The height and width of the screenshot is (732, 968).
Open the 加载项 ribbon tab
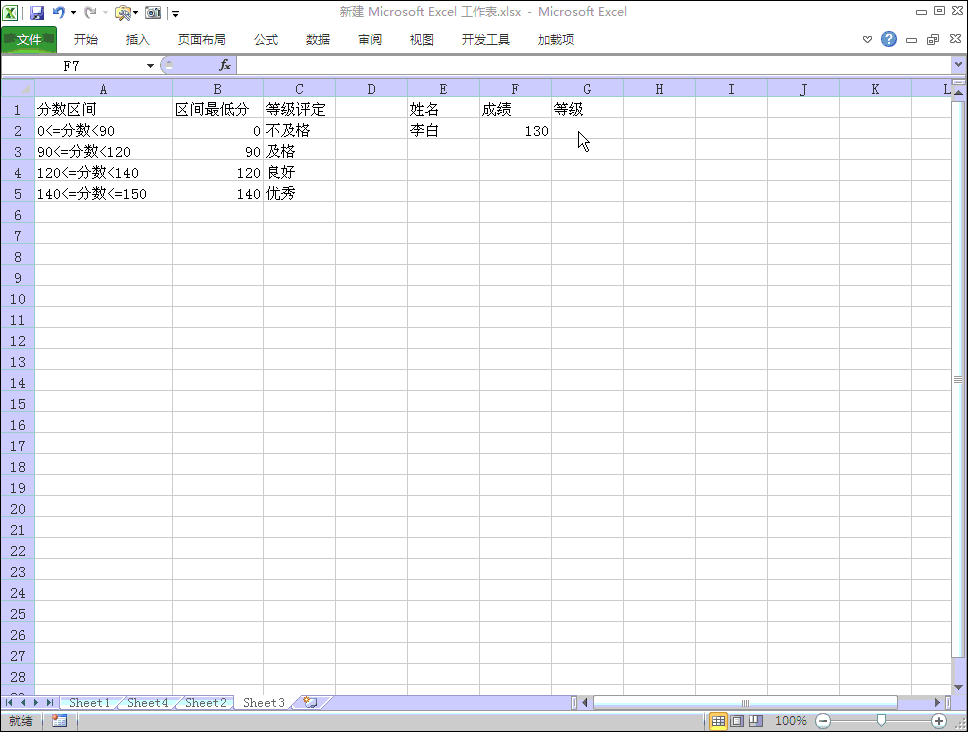[556, 40]
